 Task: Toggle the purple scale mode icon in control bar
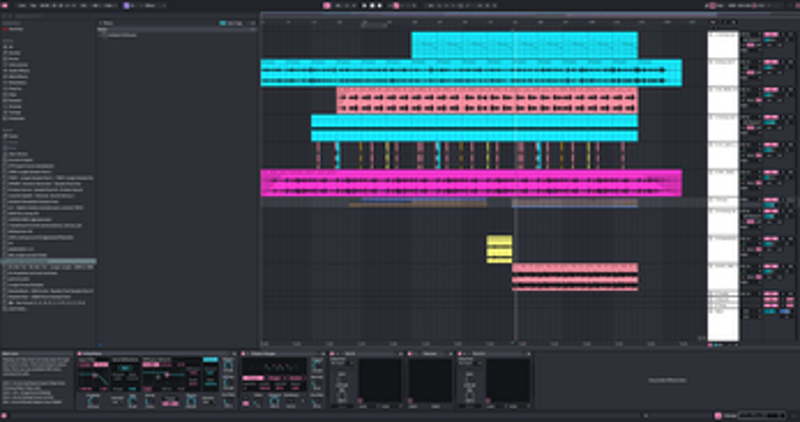click(127, 6)
